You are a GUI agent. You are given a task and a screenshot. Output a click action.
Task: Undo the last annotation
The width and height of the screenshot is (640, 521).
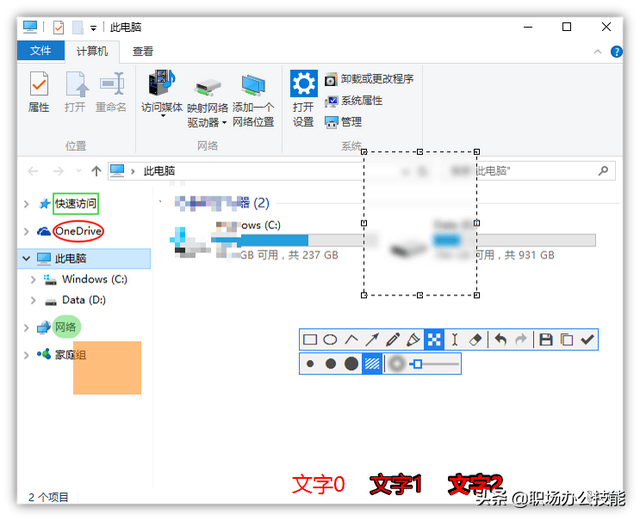[501, 340]
